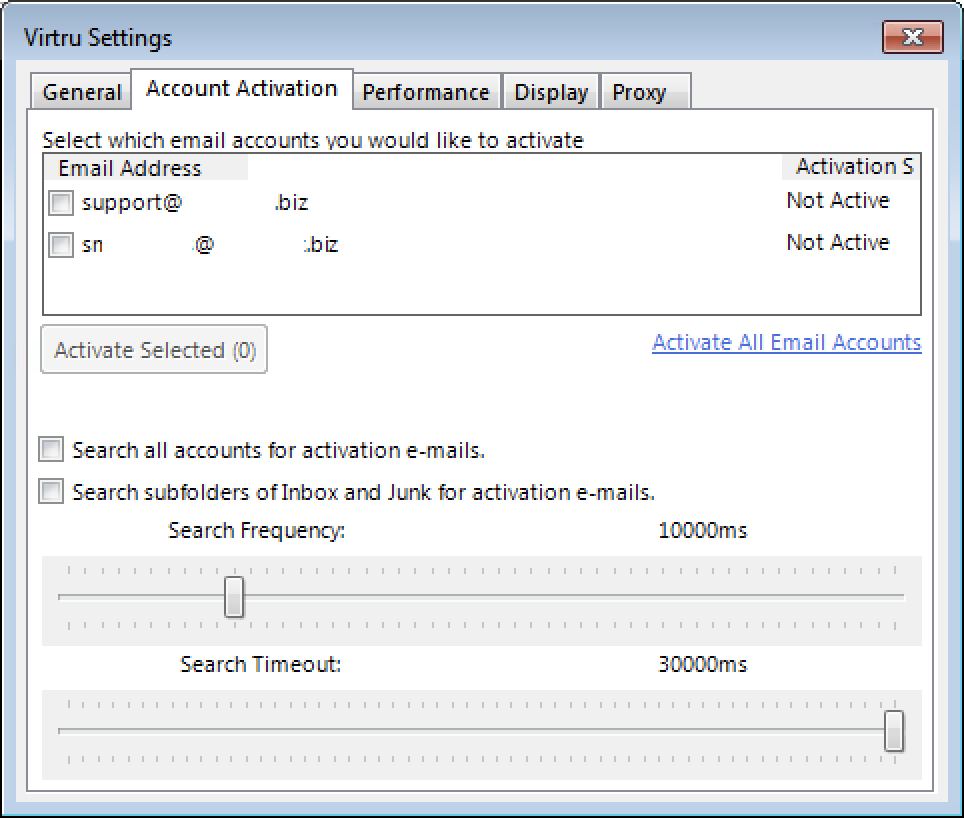Go to the Display tab
The image size is (964, 818).
(551, 92)
